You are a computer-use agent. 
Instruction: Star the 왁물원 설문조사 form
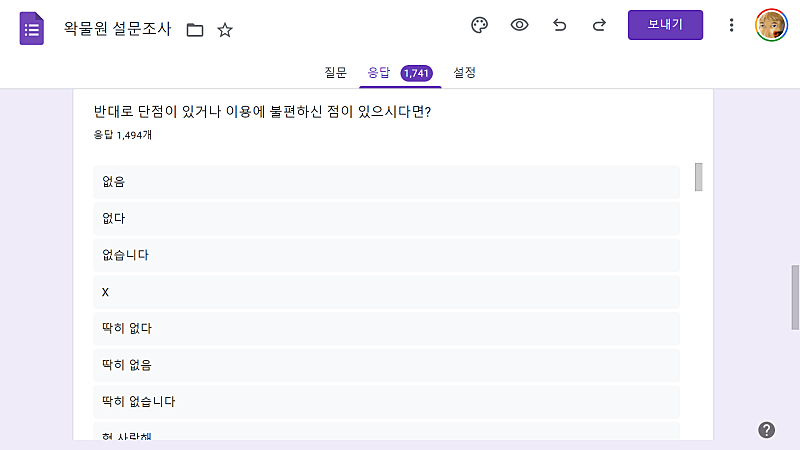point(225,30)
